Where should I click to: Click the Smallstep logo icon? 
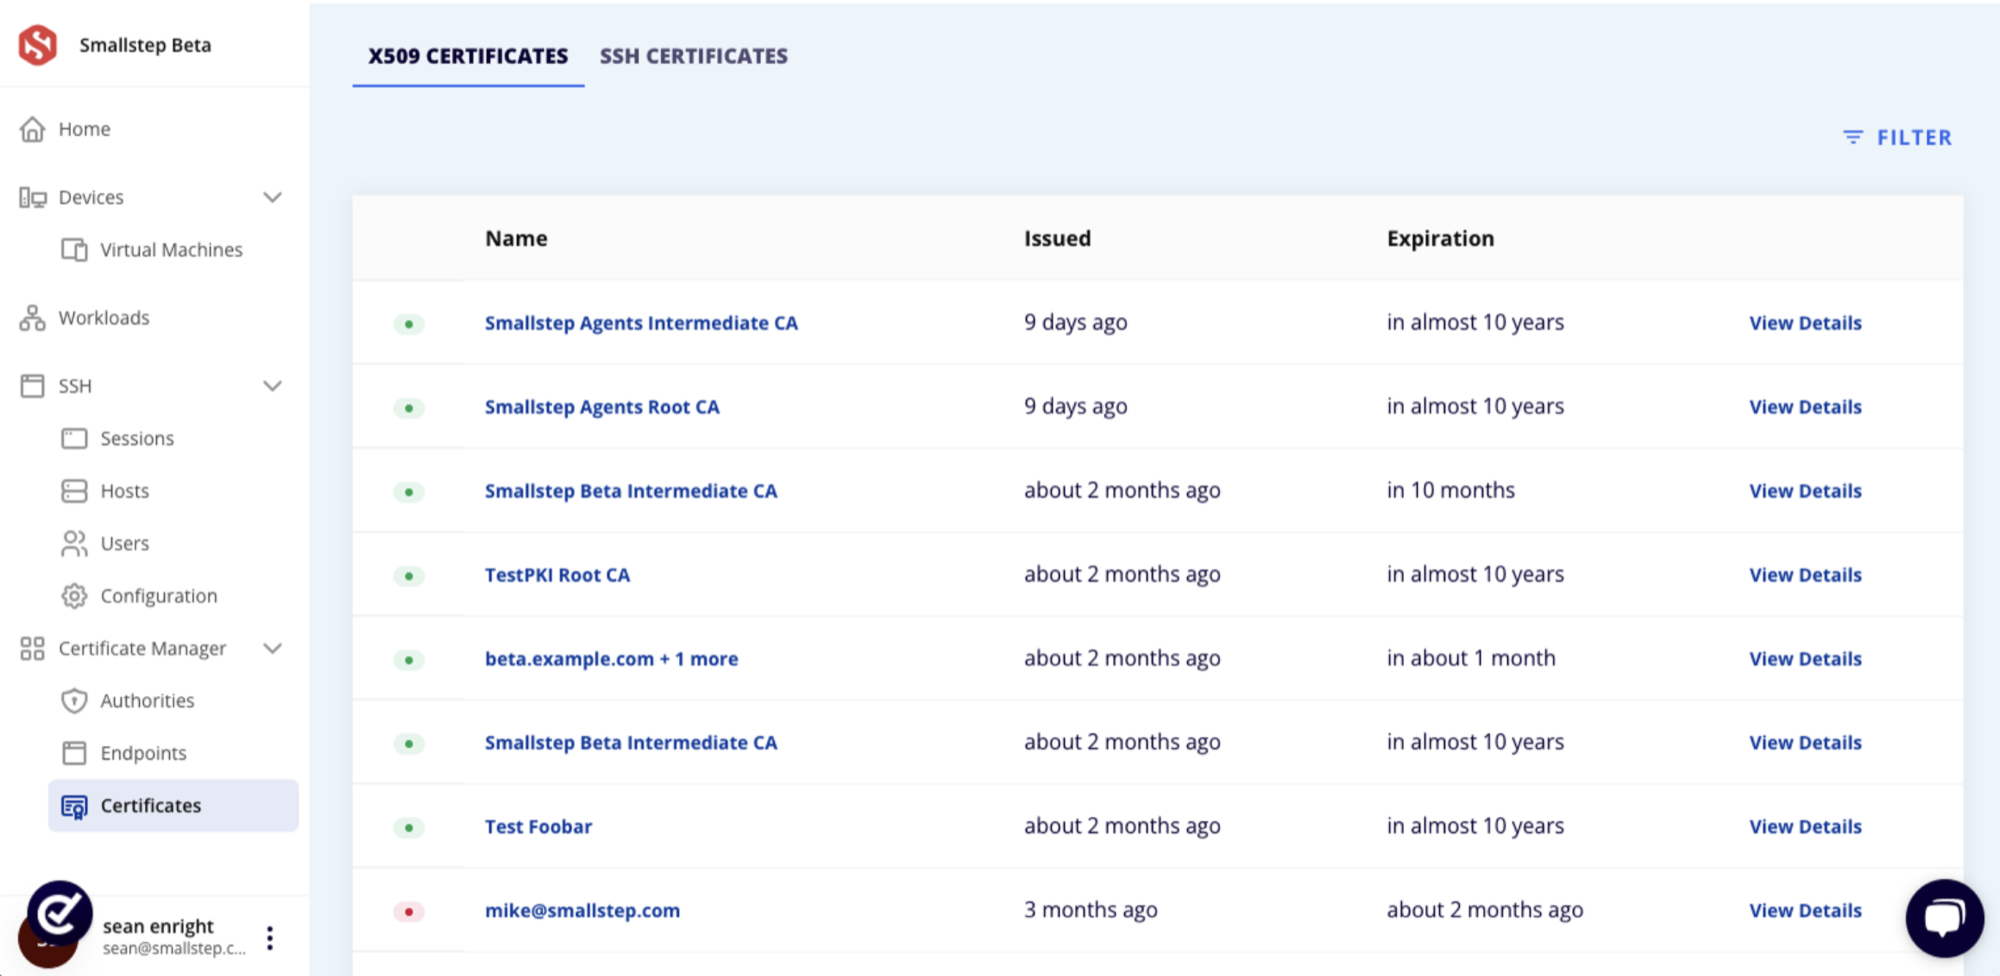[x=38, y=45]
